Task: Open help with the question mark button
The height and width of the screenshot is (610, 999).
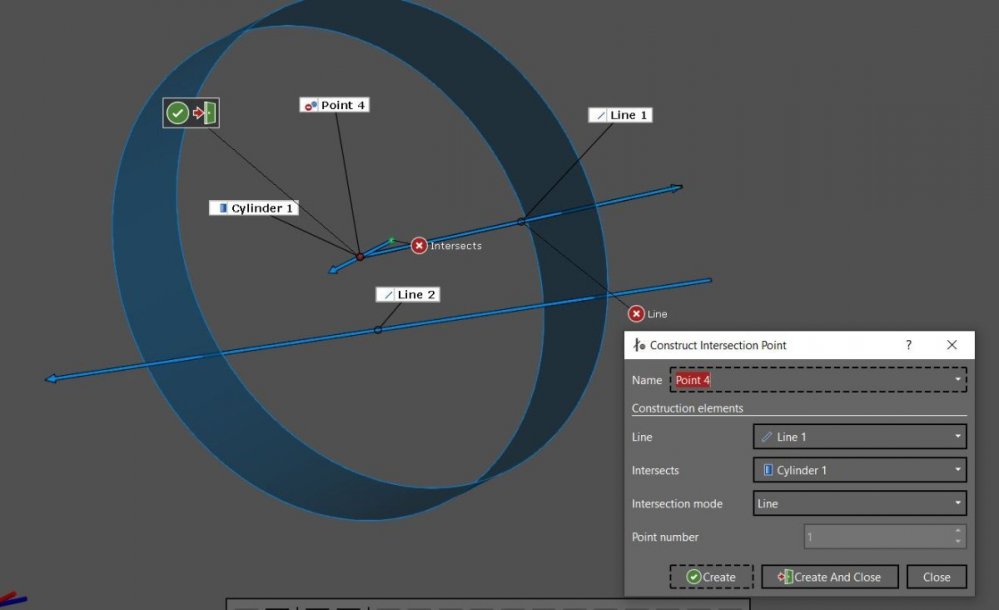Action: coord(908,345)
